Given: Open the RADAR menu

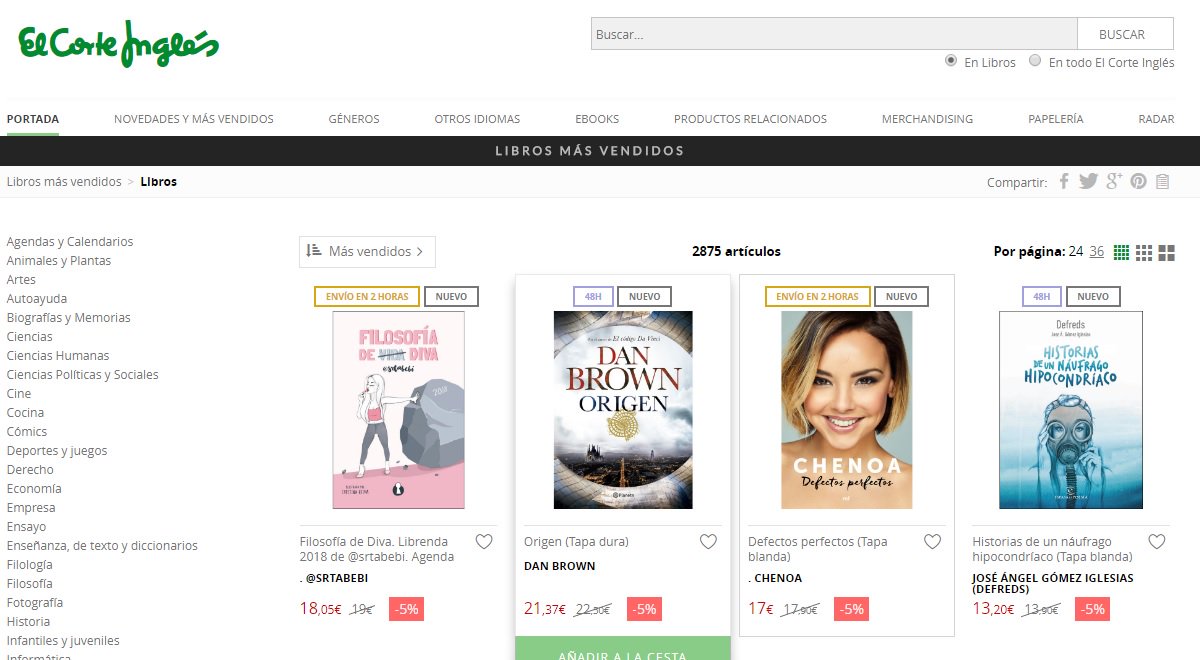Looking at the screenshot, I should coord(1156,119).
